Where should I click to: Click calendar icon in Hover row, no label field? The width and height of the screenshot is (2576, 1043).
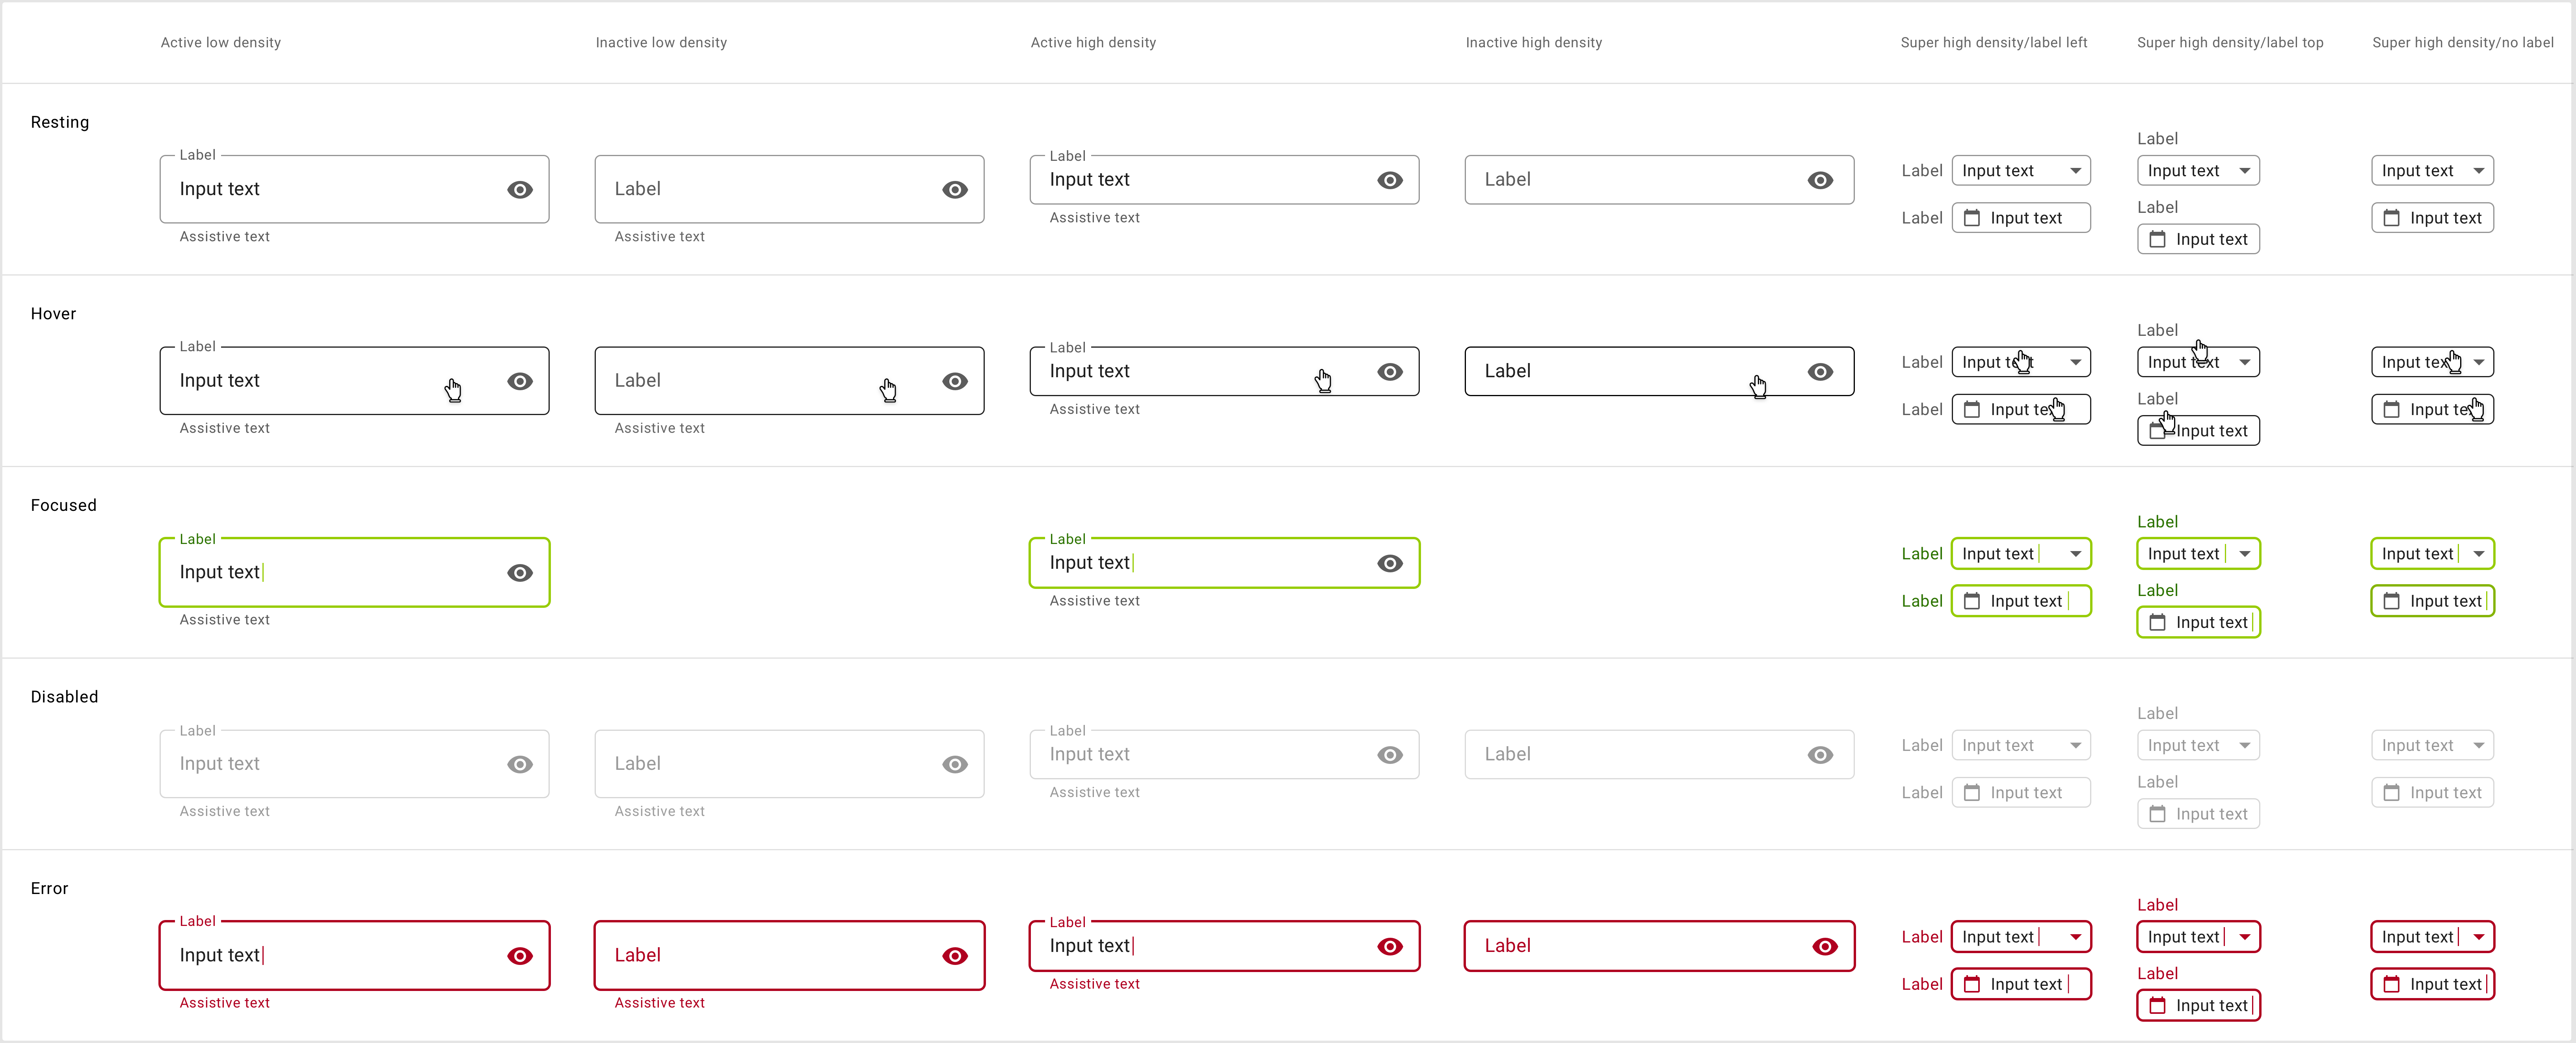[x=2391, y=409]
